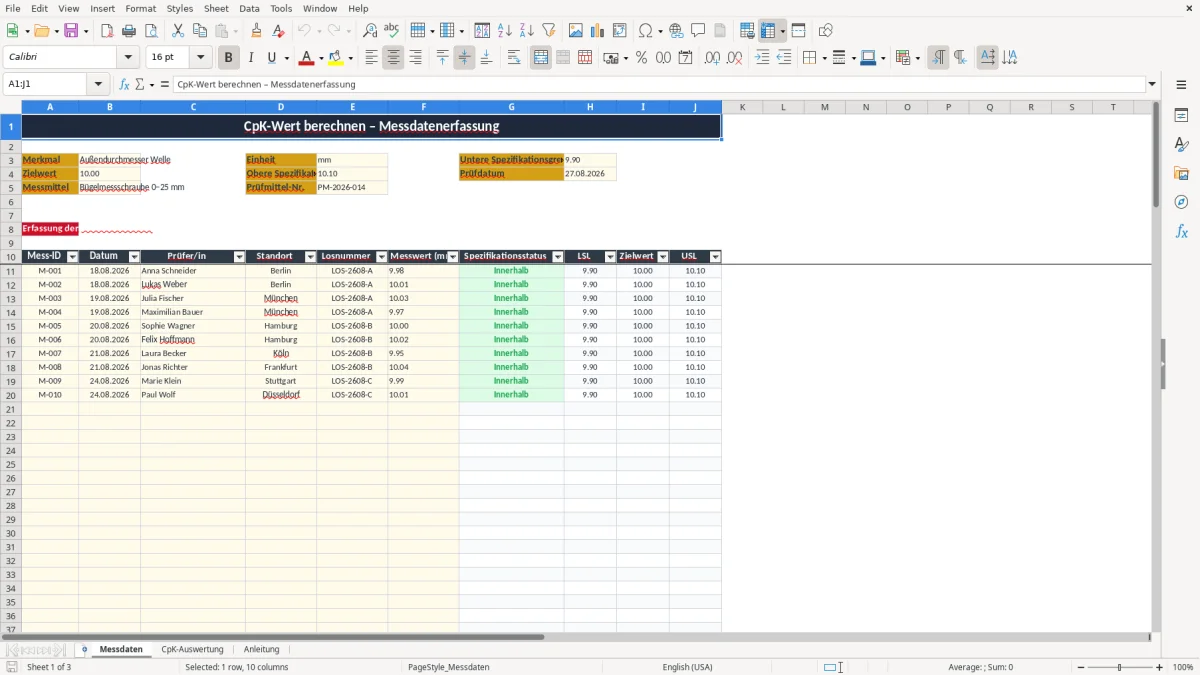Select row 15 header
This screenshot has width=1200, height=675.
tap(10, 326)
